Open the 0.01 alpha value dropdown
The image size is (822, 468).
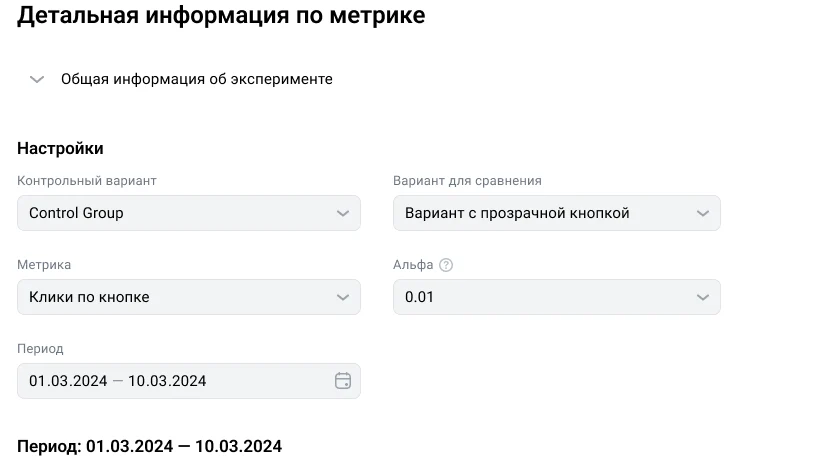point(557,297)
